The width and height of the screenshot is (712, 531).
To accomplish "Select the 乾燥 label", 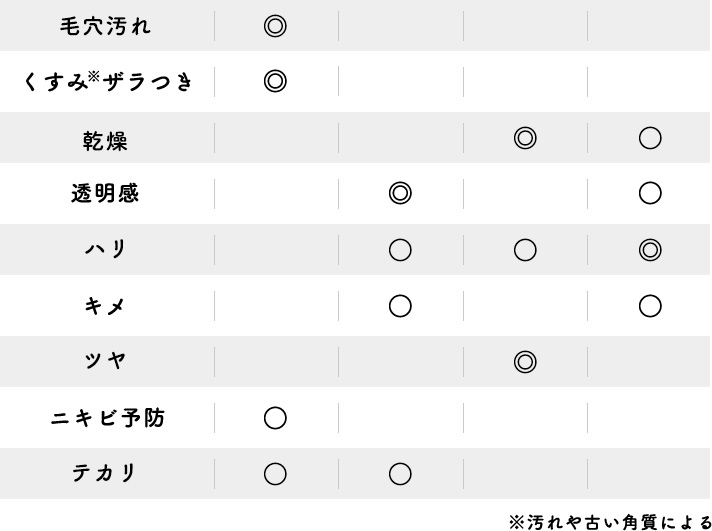I will coord(105,140).
